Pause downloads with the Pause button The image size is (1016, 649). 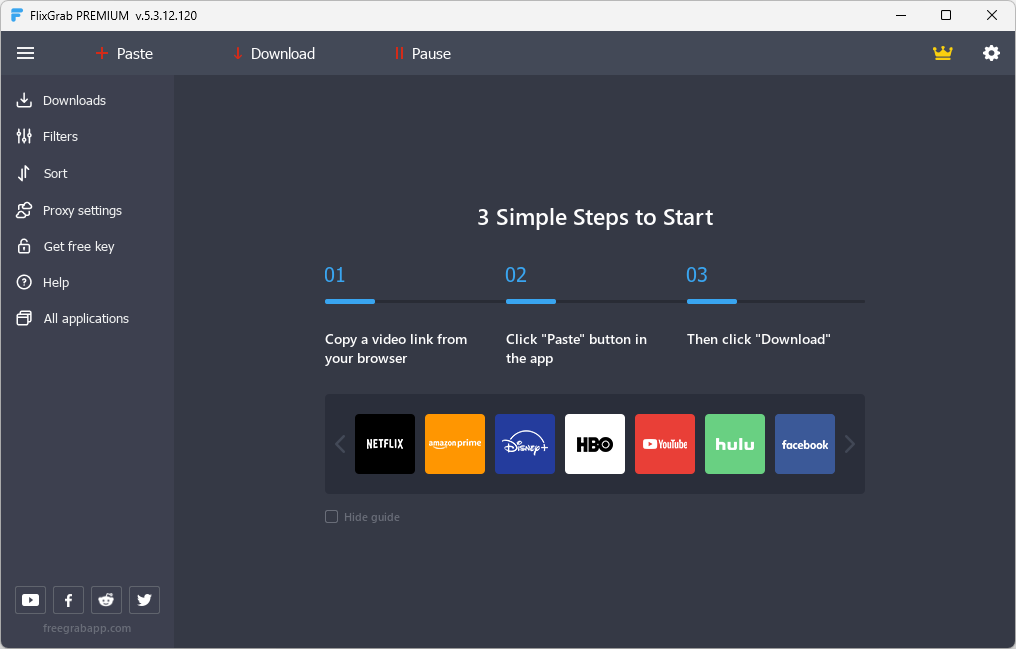click(422, 54)
